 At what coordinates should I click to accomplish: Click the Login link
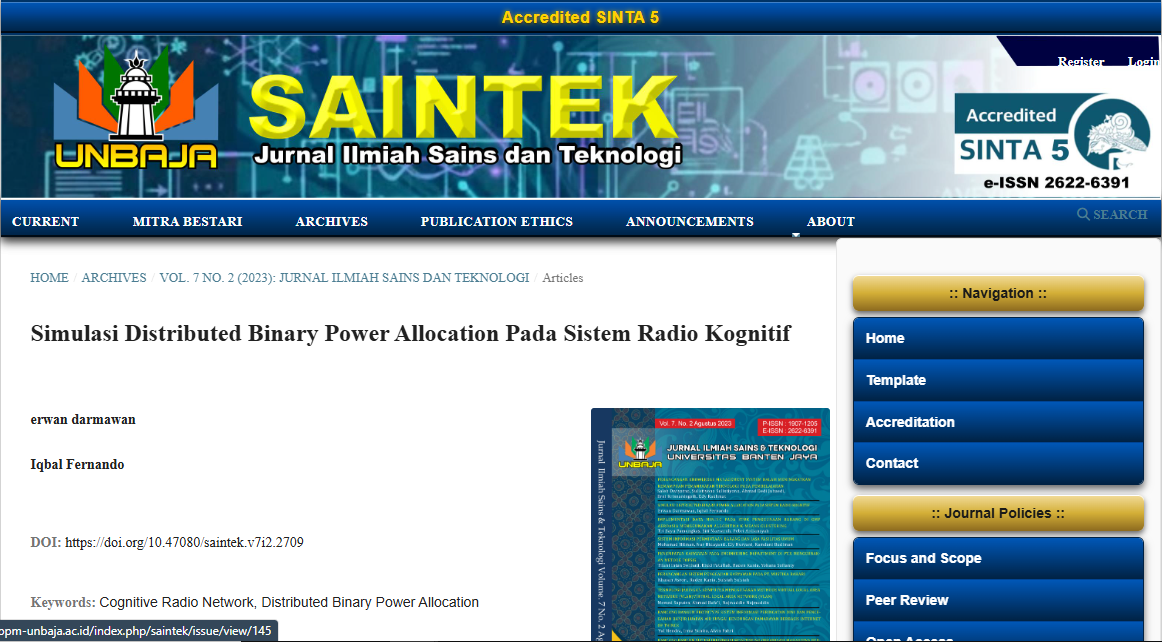click(x=1143, y=62)
